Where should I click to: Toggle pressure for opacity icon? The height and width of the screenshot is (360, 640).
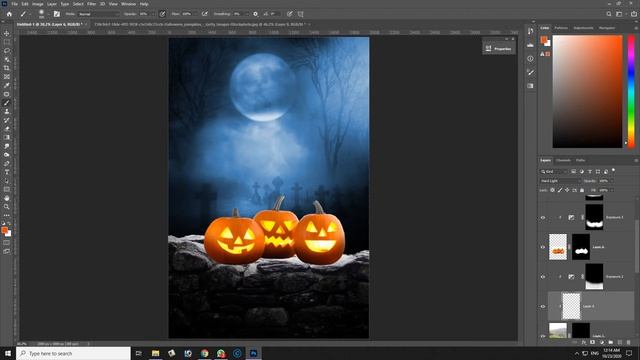pyautogui.click(x=162, y=14)
